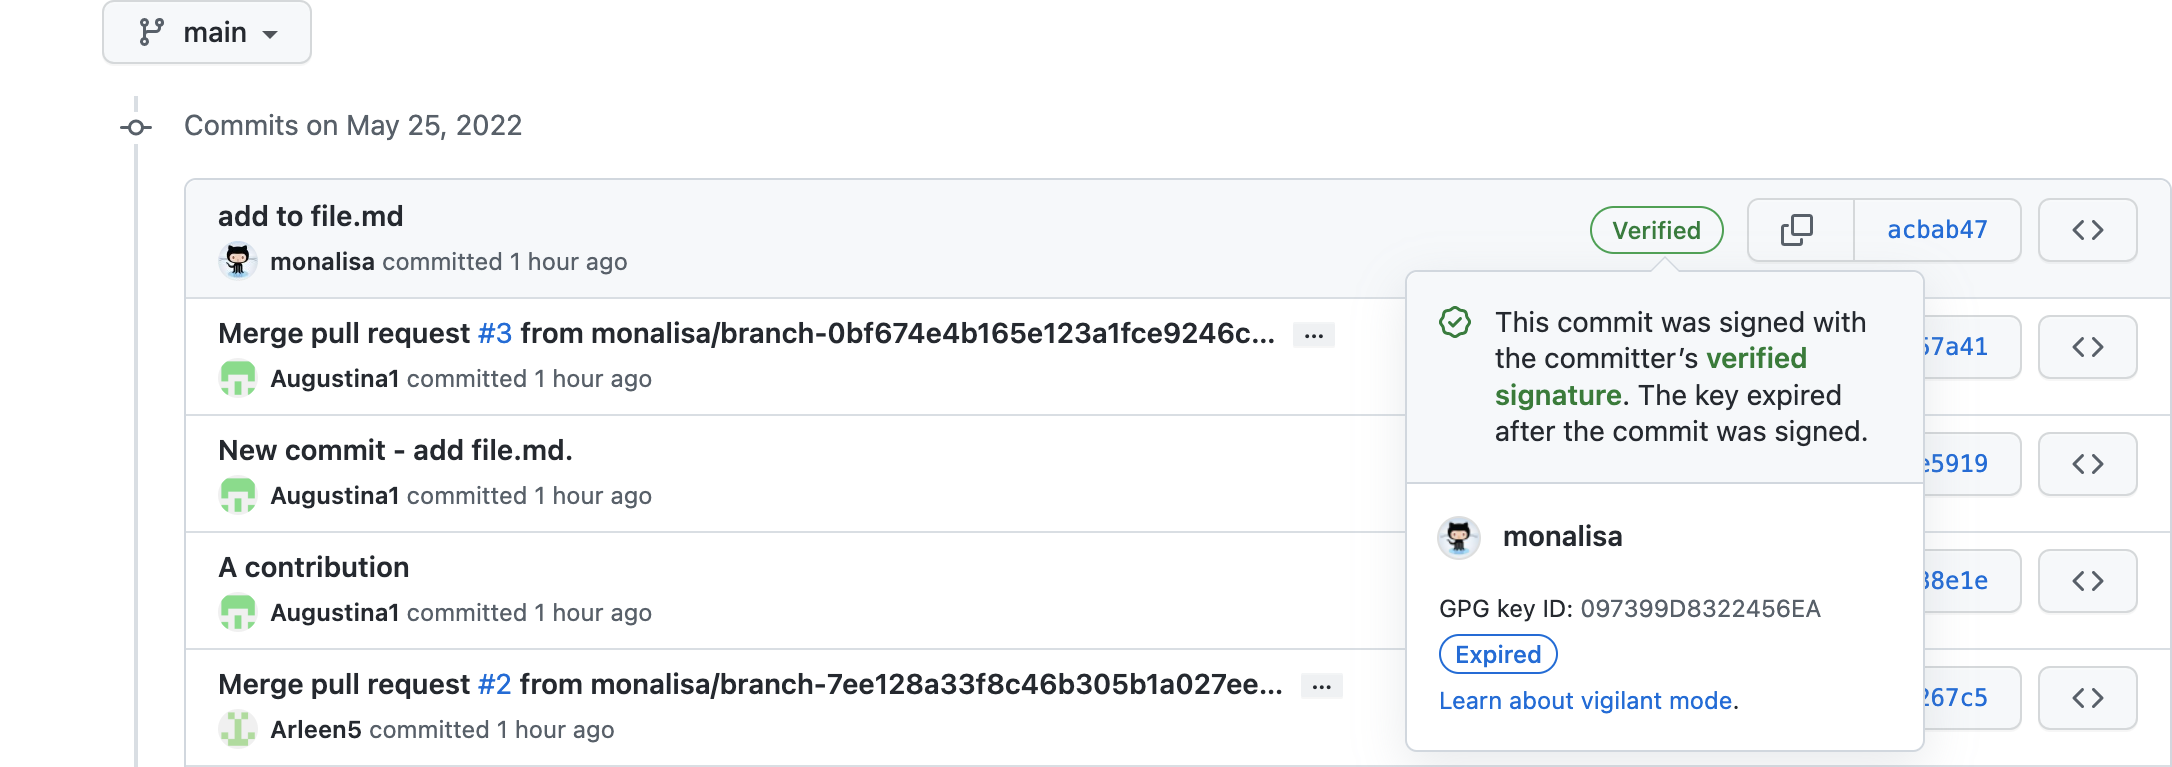
Task: Click monalisa's avatar on add to file.md
Action: 238,262
